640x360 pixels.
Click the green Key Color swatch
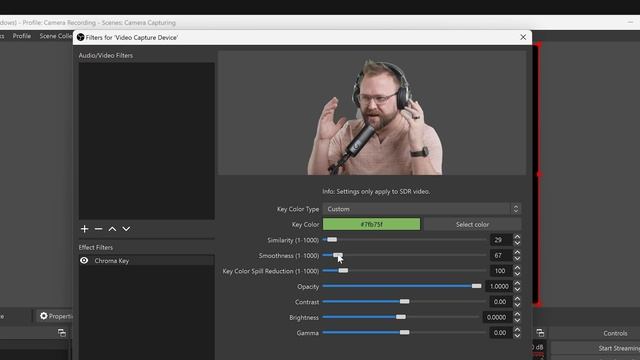point(371,224)
